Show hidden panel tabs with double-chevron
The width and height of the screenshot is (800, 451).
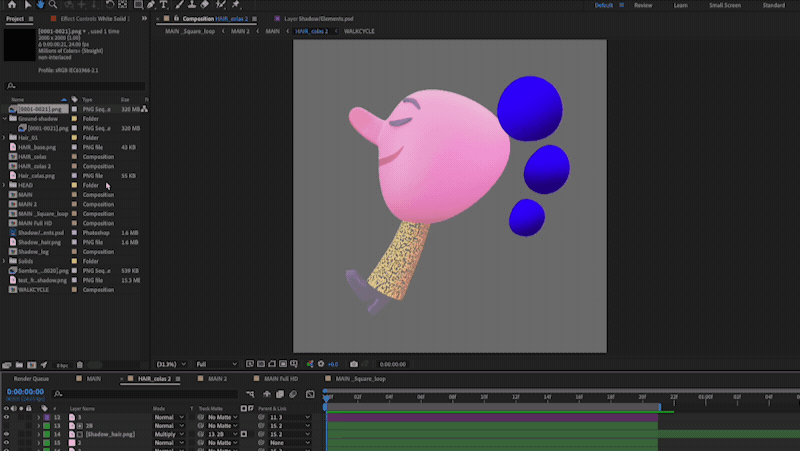pos(144,18)
